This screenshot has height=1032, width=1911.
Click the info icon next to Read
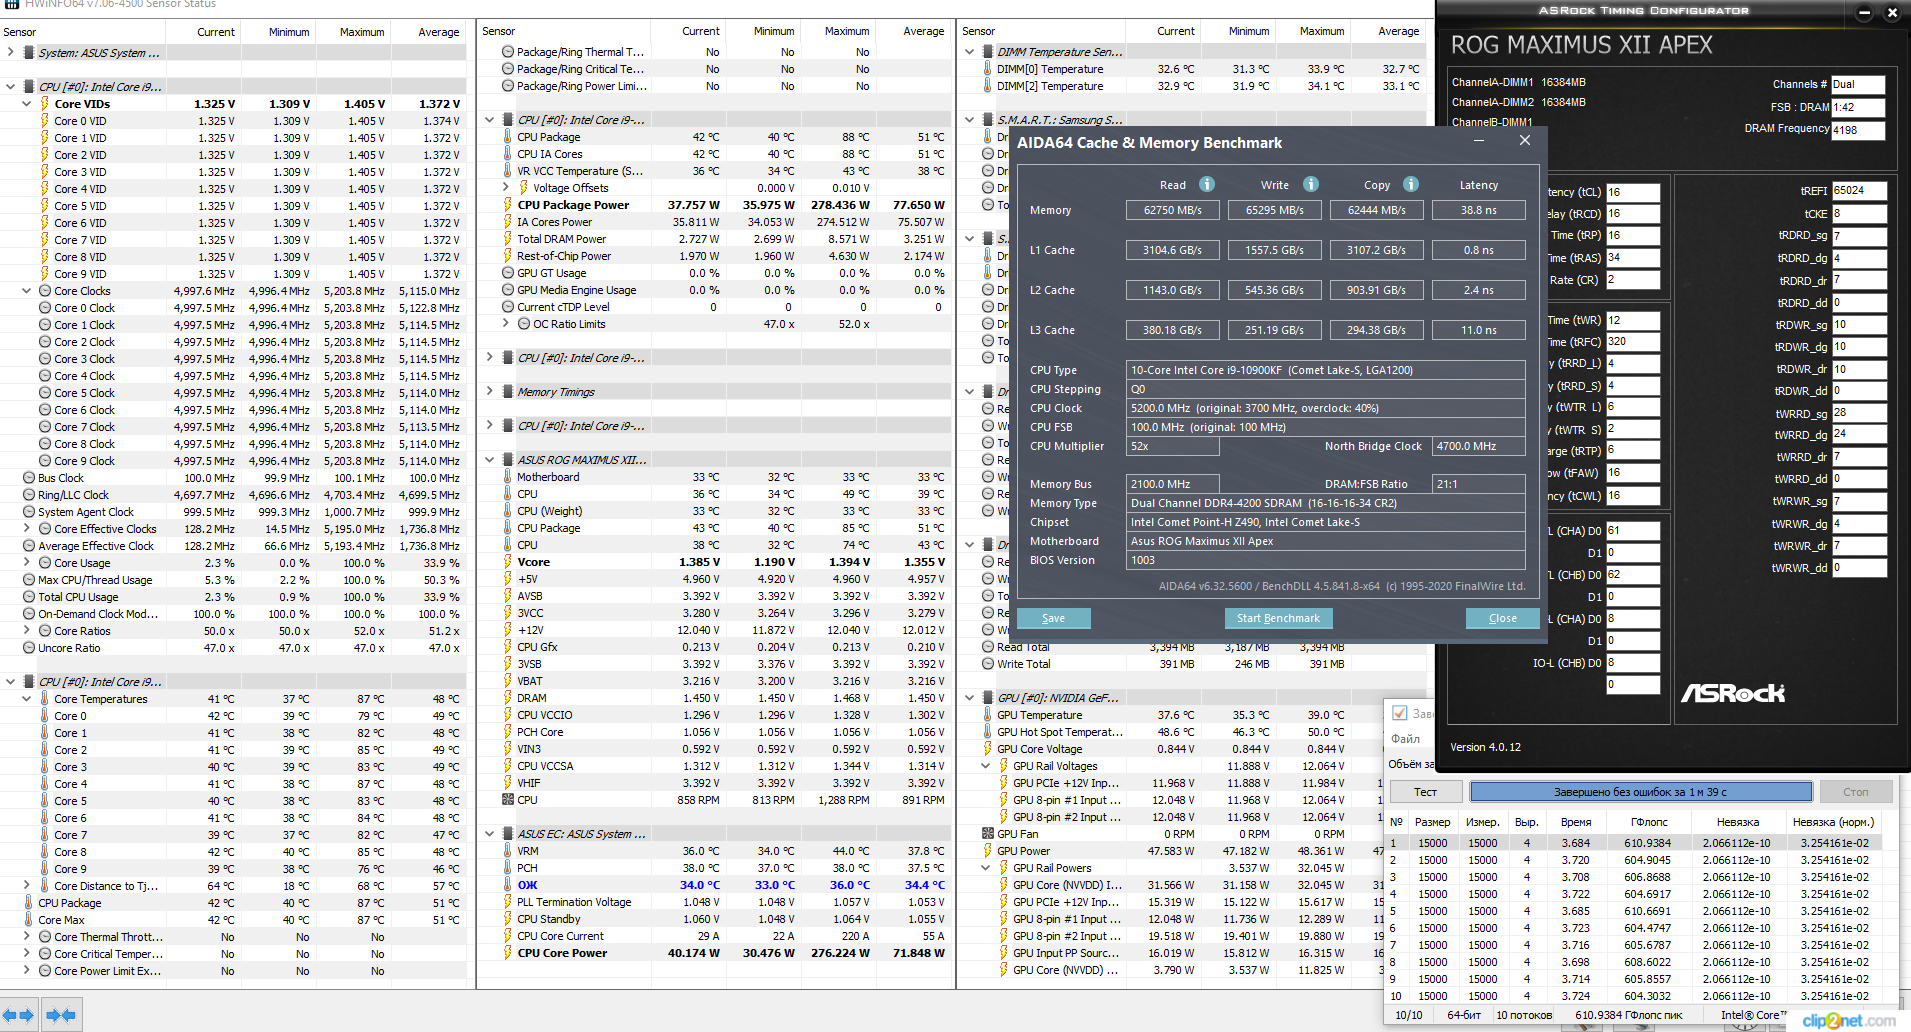coord(1207,184)
